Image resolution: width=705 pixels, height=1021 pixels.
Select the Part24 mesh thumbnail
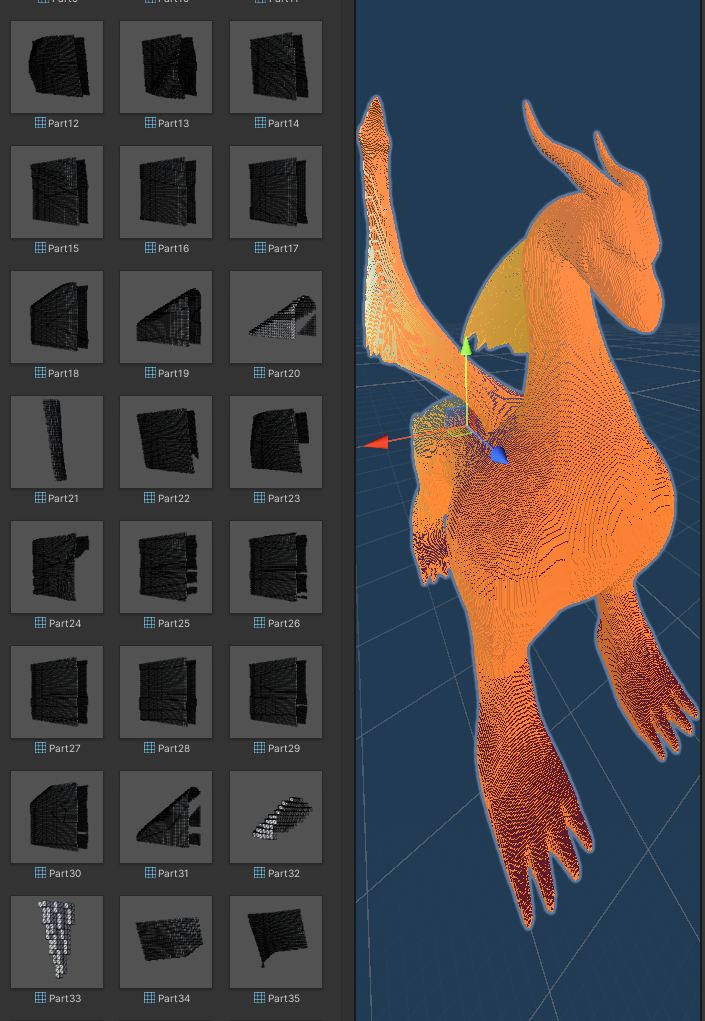(57, 567)
